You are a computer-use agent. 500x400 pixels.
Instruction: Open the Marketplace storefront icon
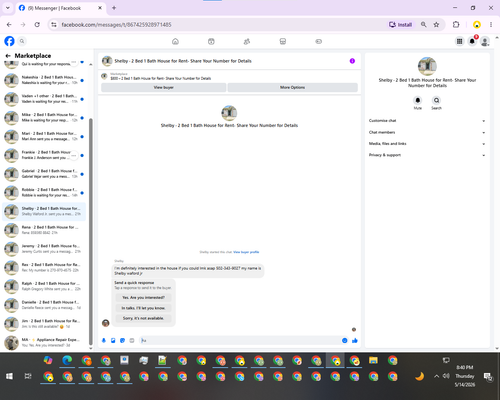coord(283,41)
